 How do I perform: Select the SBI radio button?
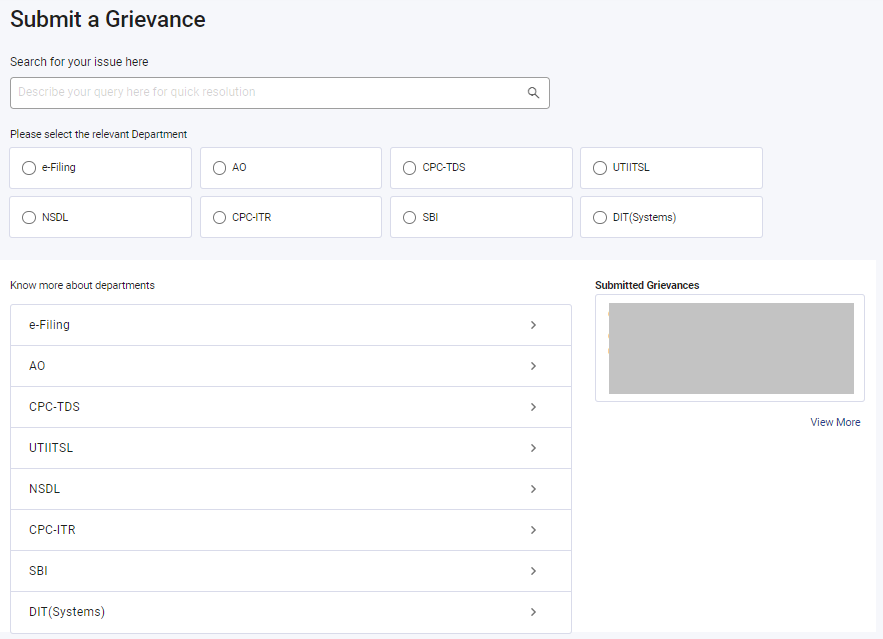(409, 218)
